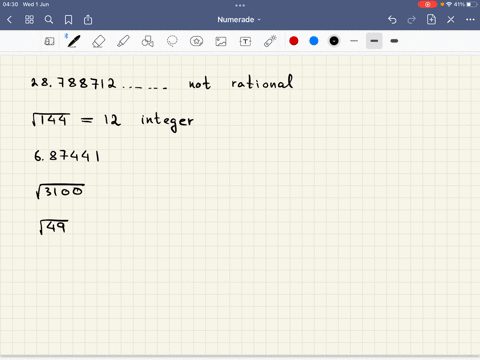Tap the three-dot multitasking control at top
This screenshot has height=360, width=480.
point(240,5)
